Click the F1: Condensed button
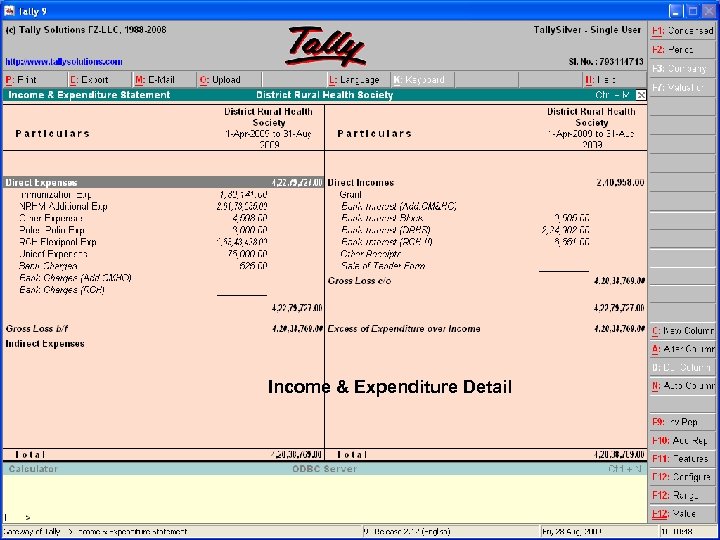 tap(683, 31)
